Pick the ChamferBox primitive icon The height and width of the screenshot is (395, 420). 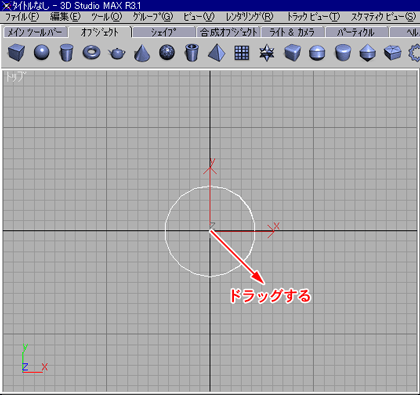coord(292,53)
